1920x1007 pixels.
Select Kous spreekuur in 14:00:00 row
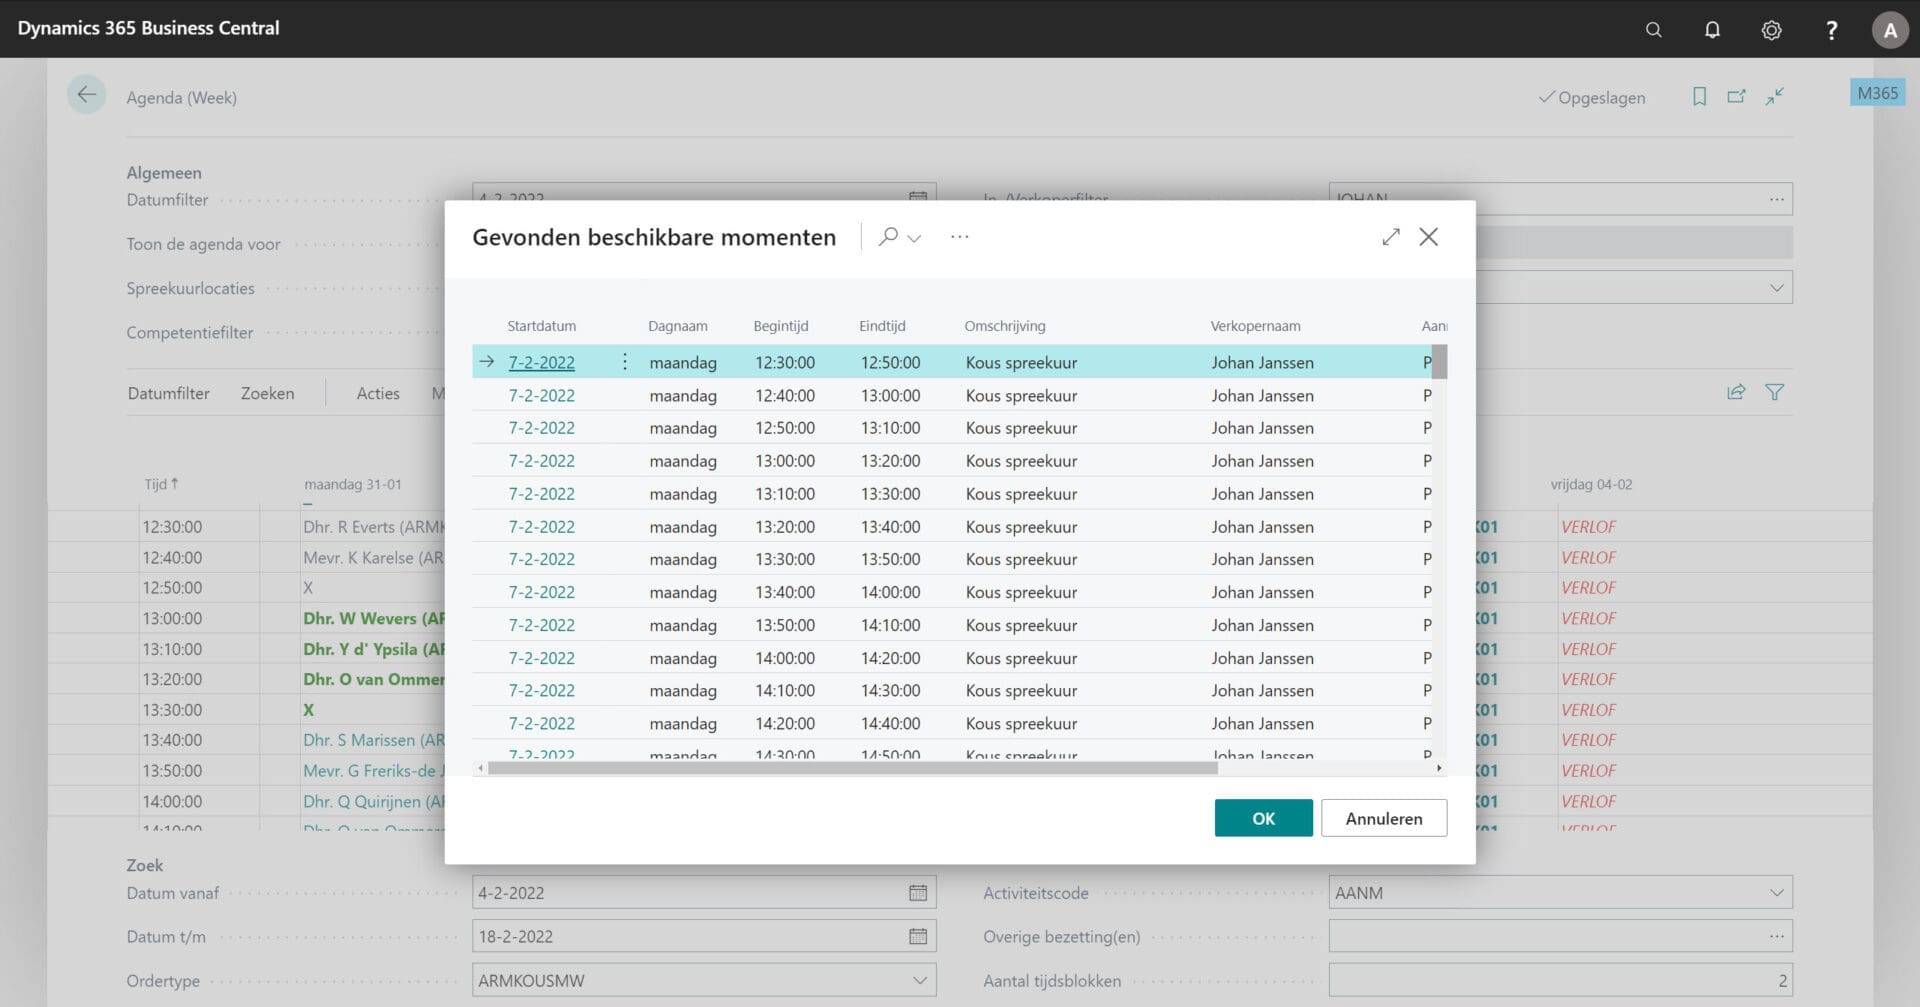[x=1021, y=658]
